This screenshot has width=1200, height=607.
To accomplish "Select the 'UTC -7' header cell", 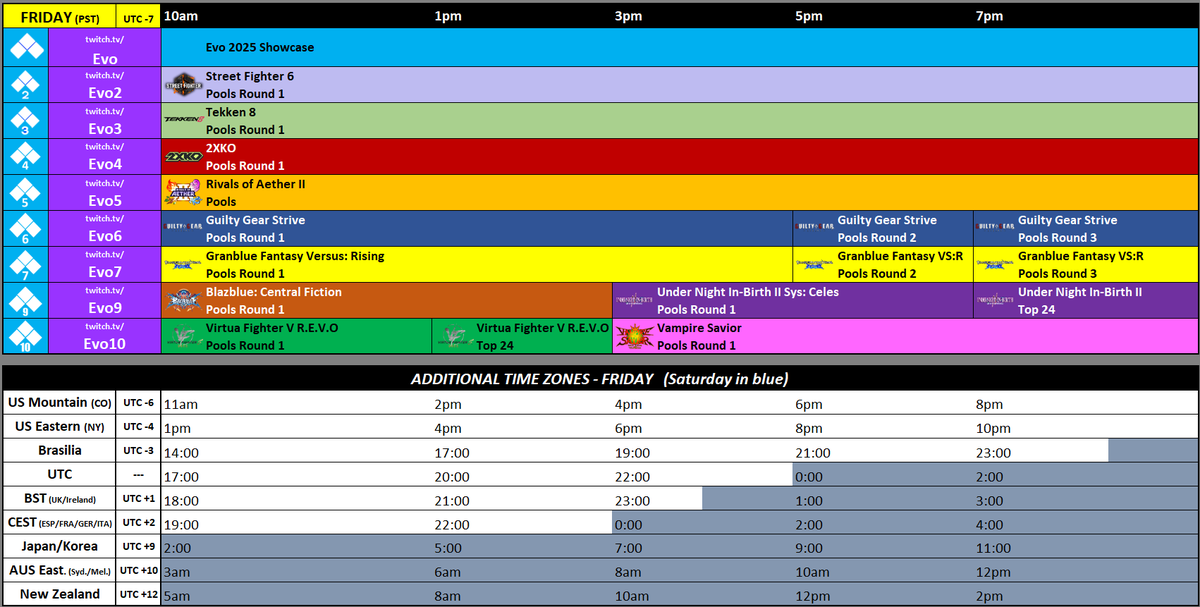I will (139, 16).
